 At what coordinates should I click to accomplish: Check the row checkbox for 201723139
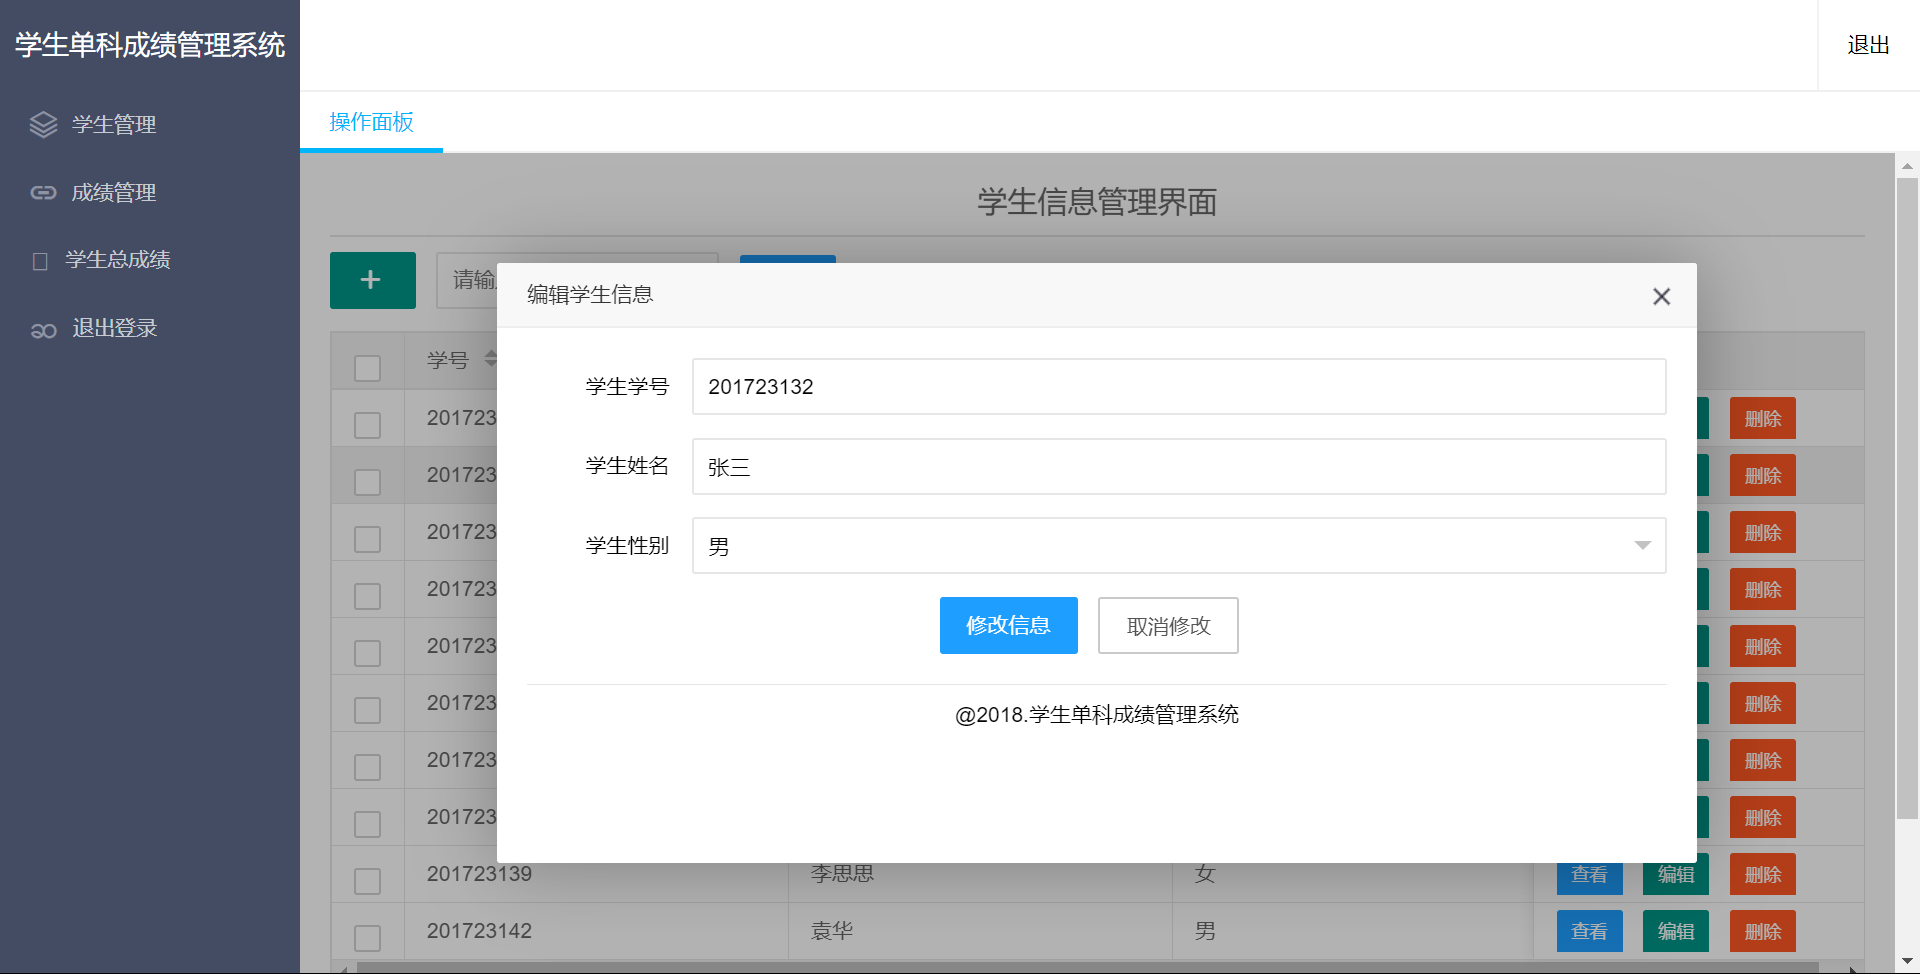[367, 881]
